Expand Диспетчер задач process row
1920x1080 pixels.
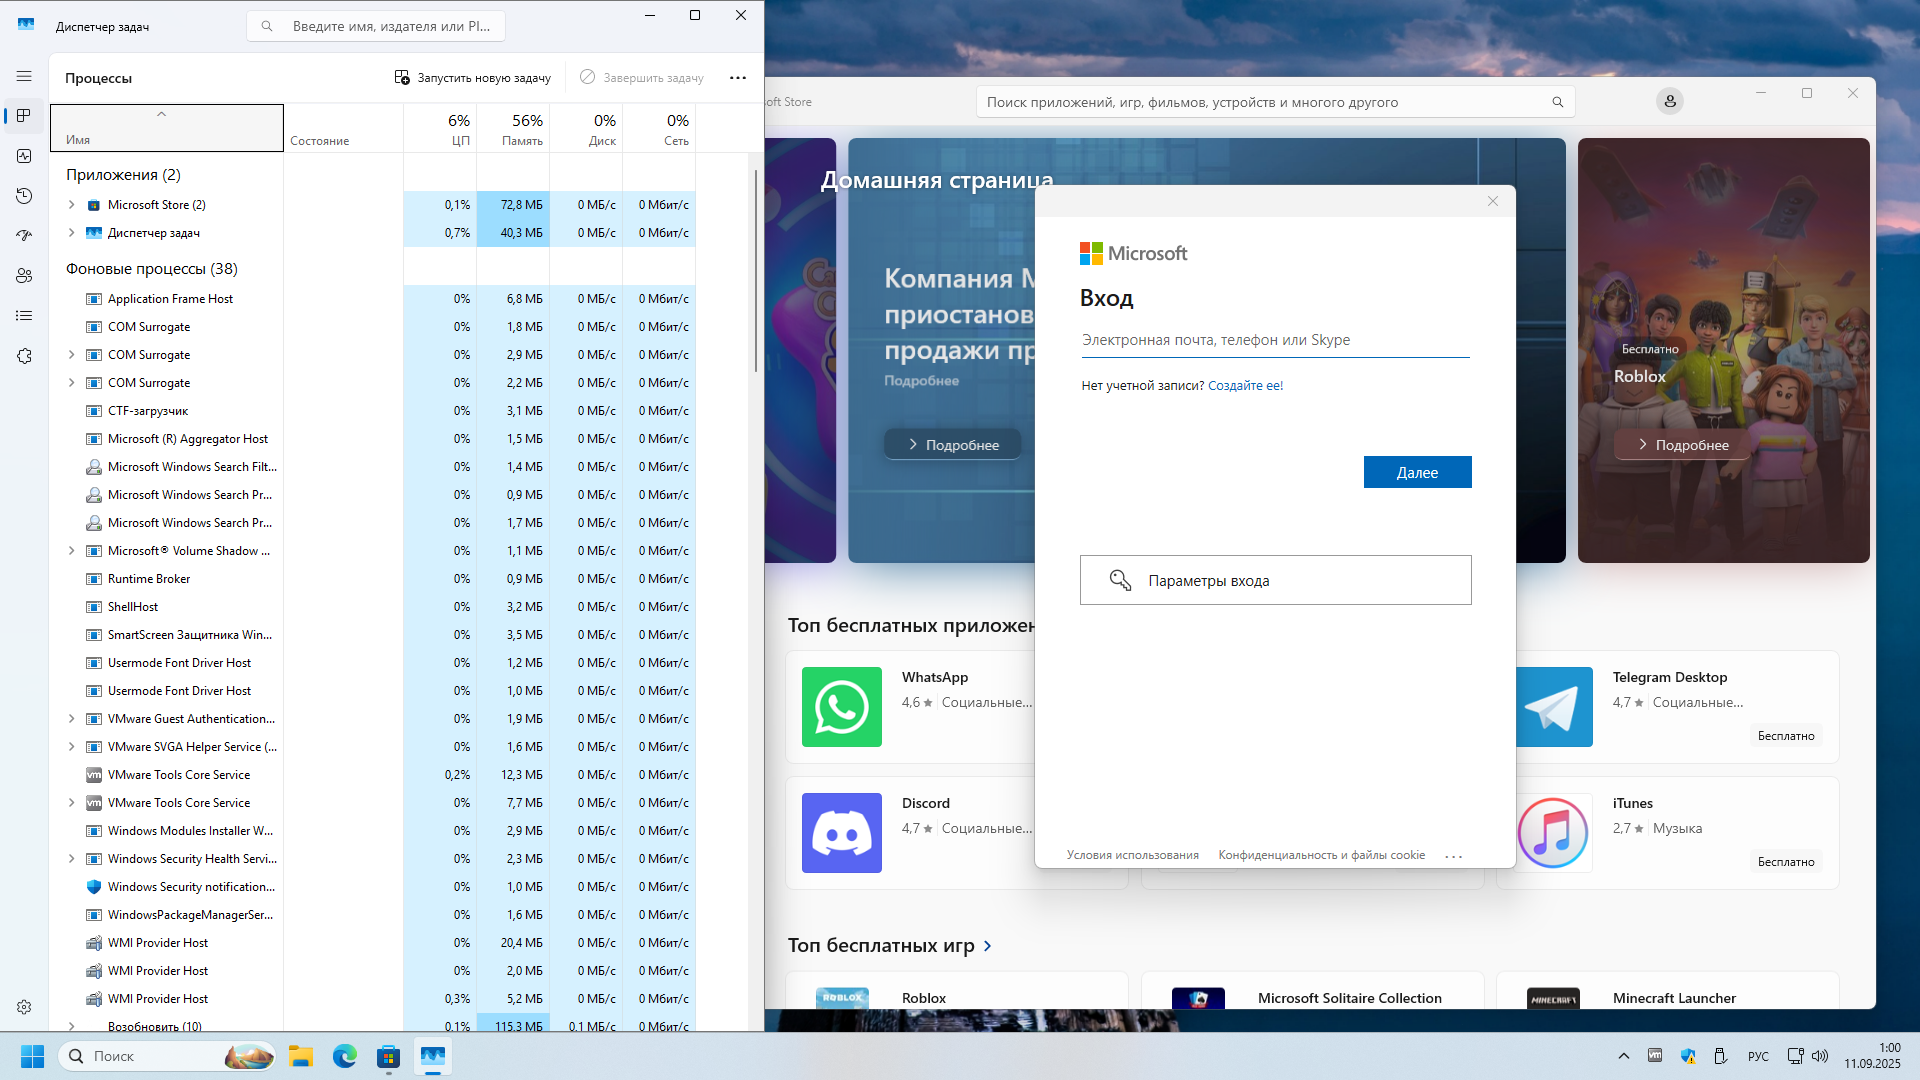click(71, 233)
